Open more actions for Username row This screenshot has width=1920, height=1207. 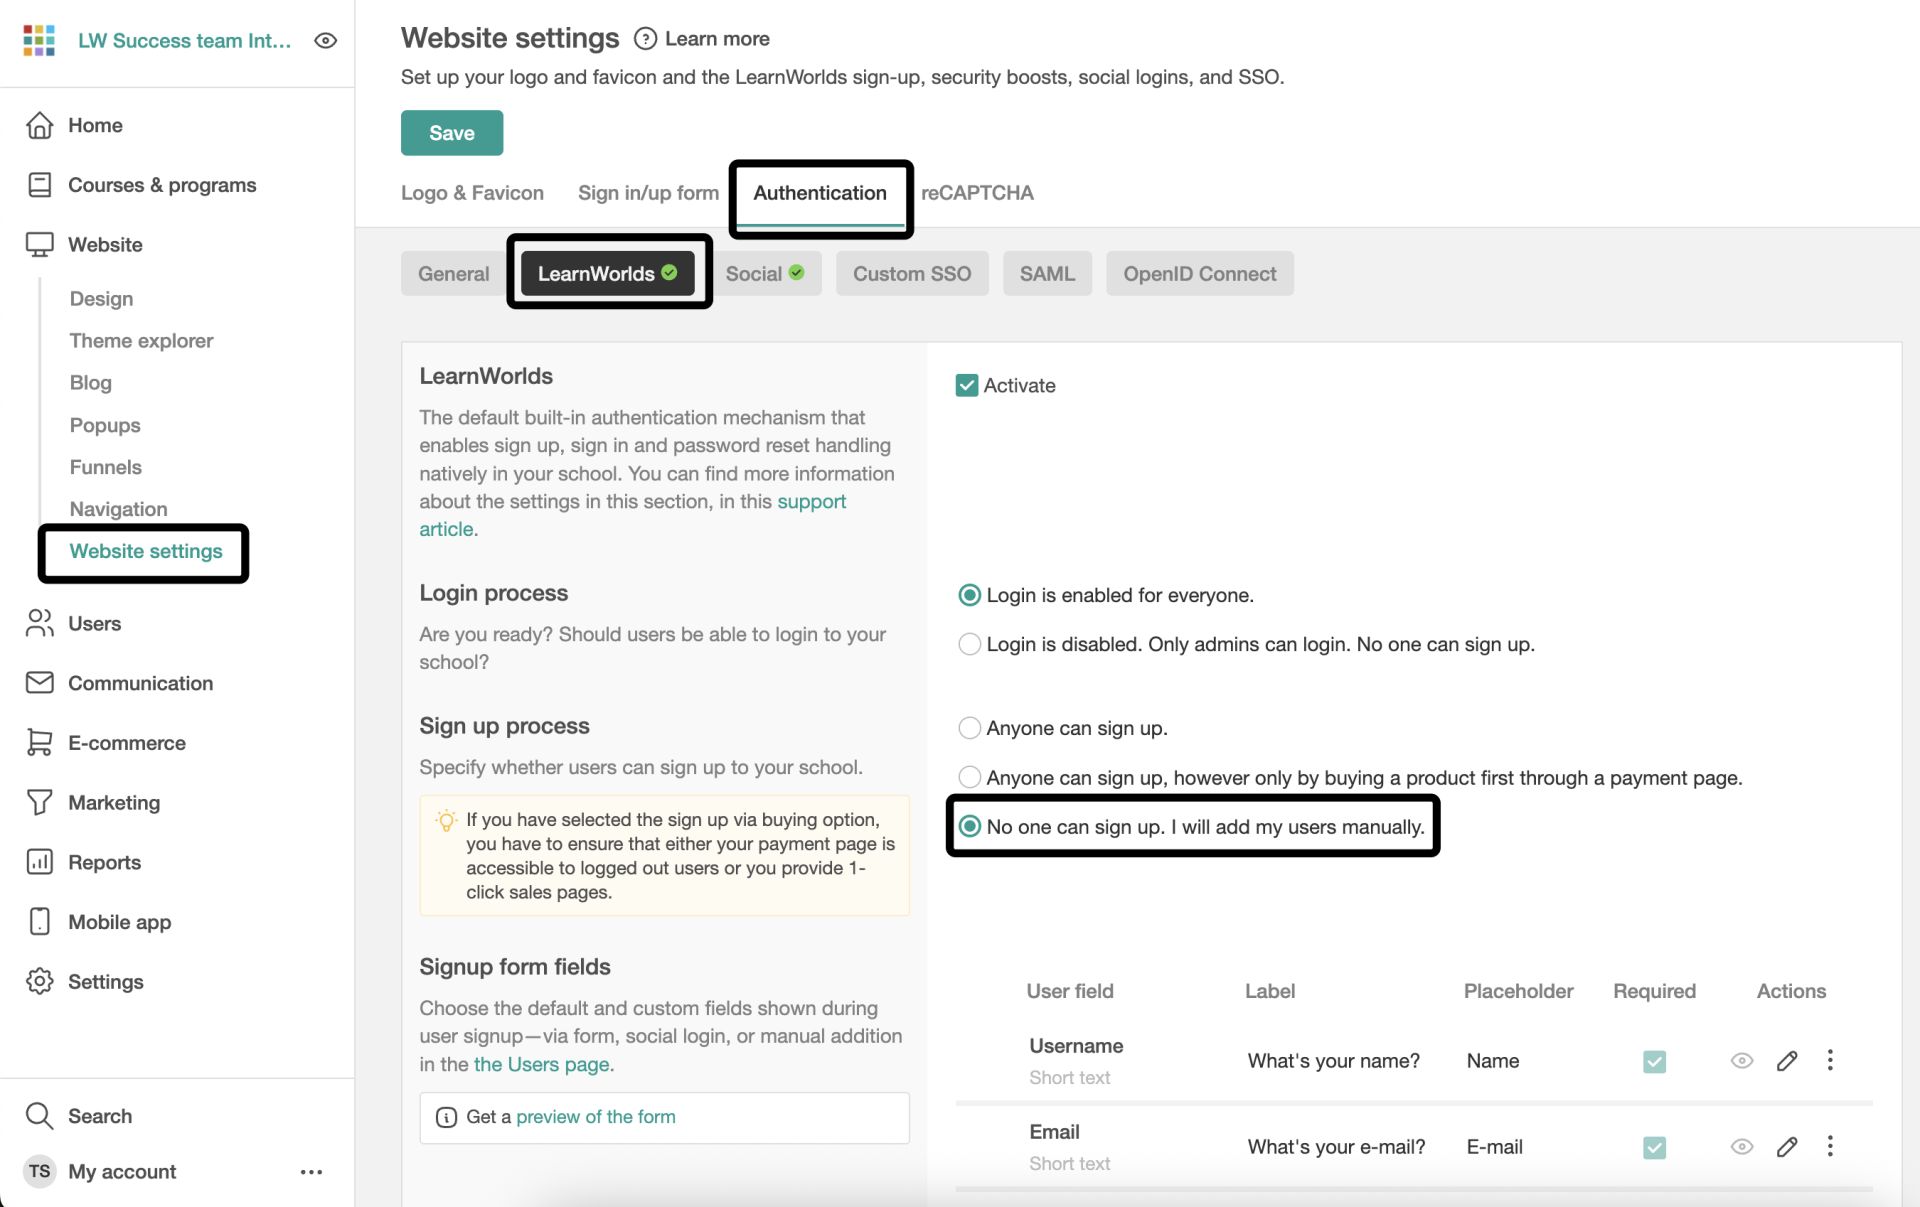coord(1830,1061)
